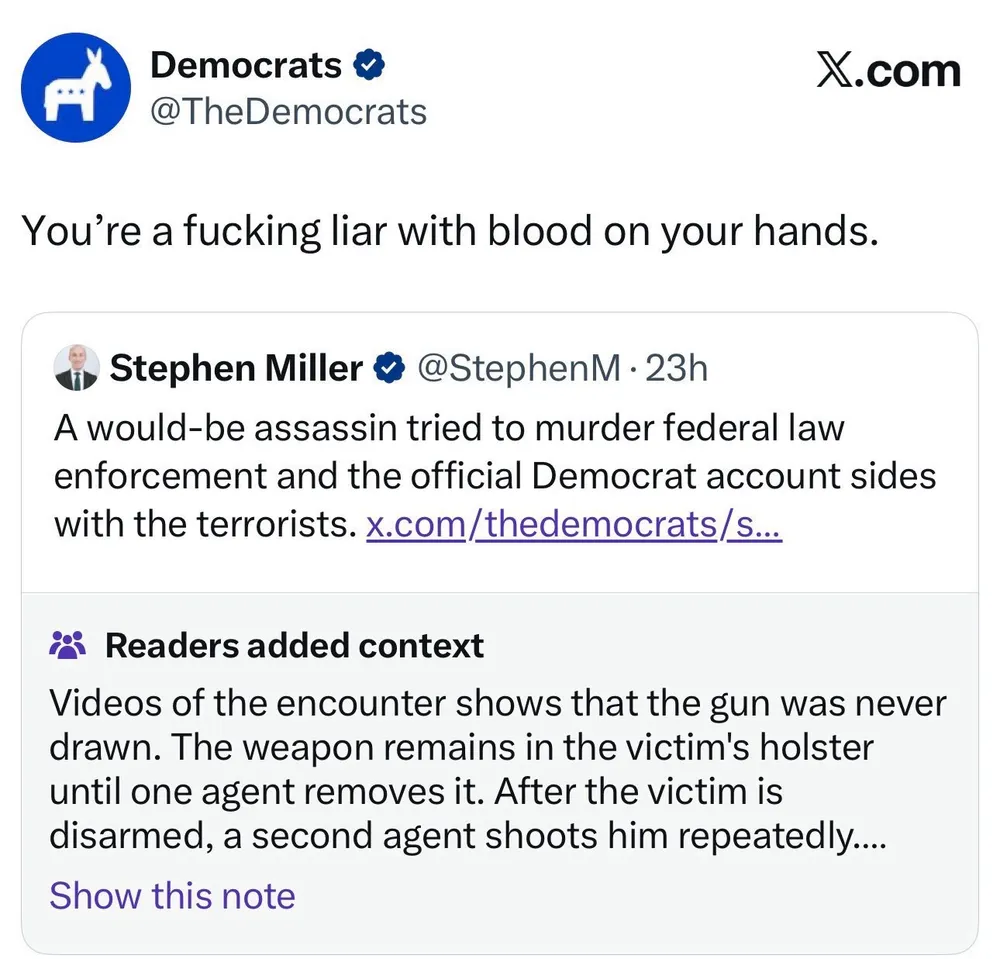Viewport: 1000px width, 959px height.
Task: Click the X.com logo
Action: [888, 72]
